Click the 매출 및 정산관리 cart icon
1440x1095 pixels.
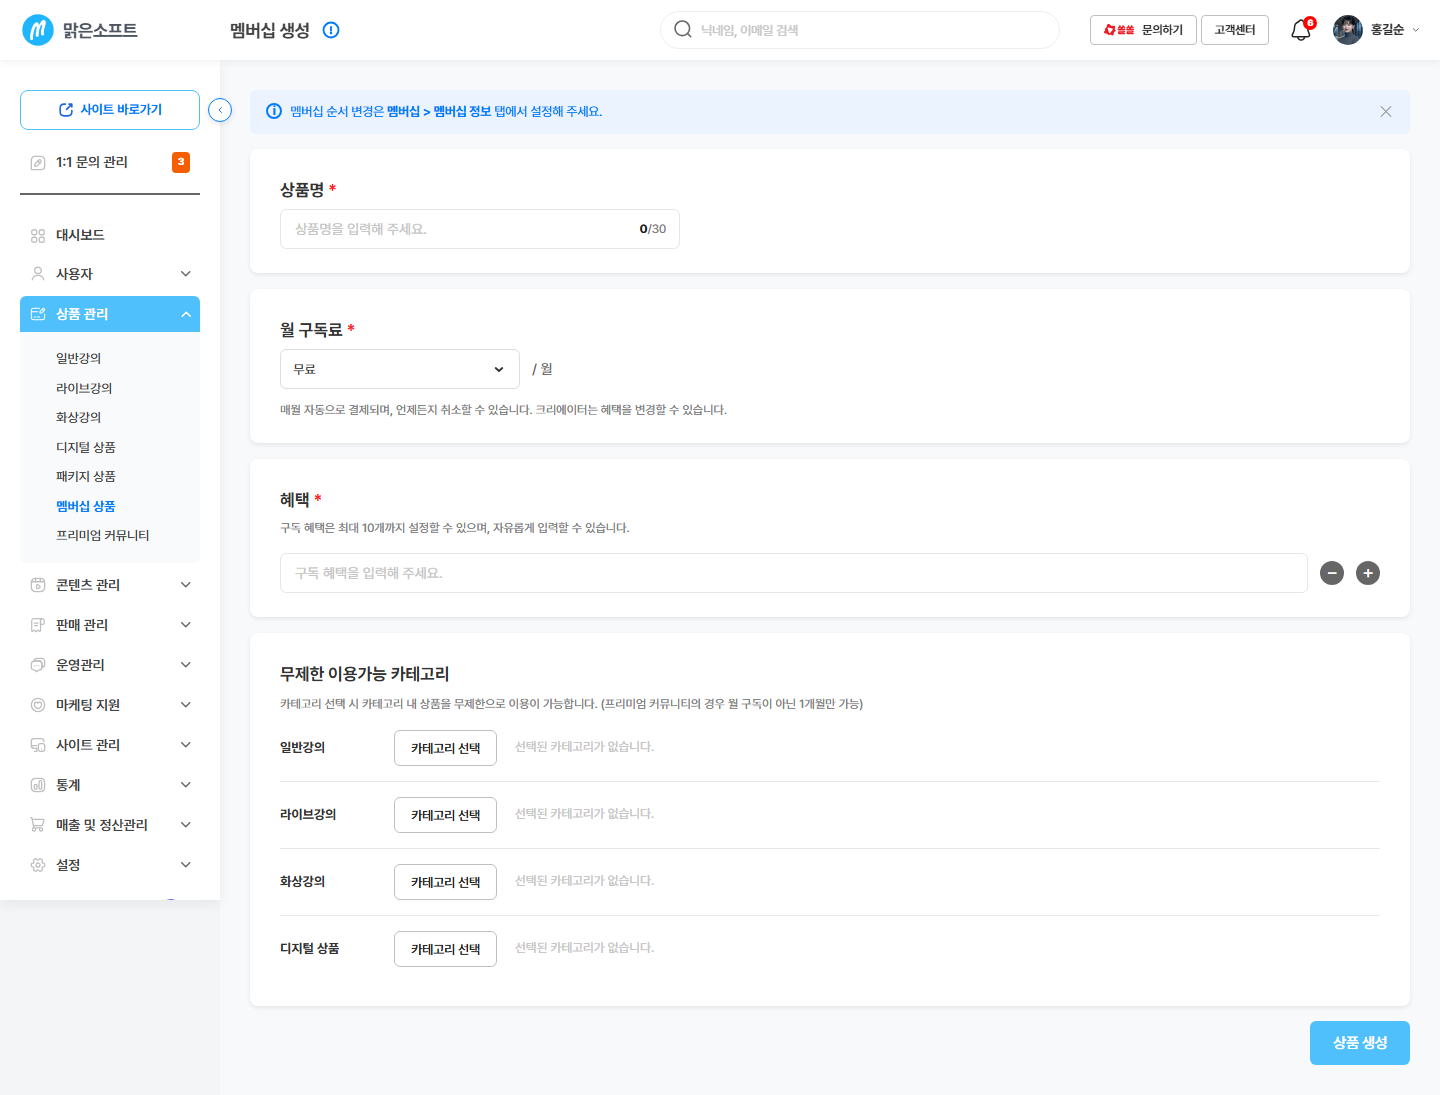point(38,825)
